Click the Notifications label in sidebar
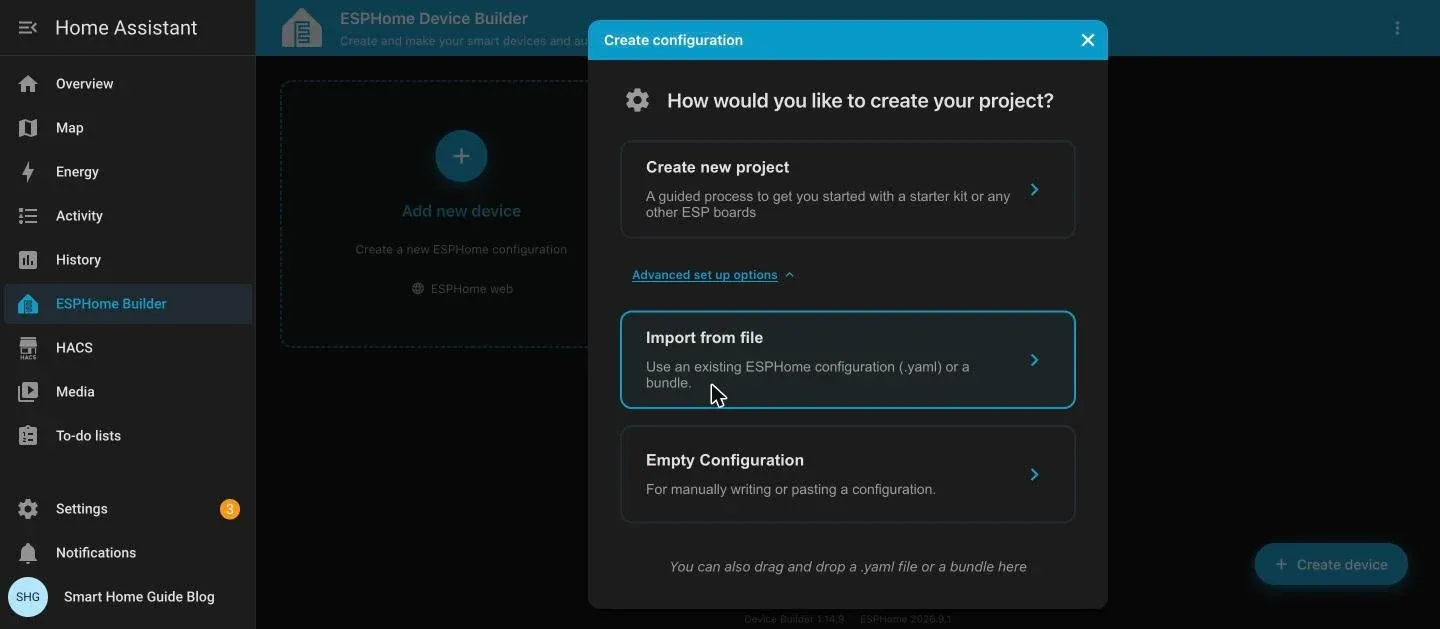1440x629 pixels. 96,553
